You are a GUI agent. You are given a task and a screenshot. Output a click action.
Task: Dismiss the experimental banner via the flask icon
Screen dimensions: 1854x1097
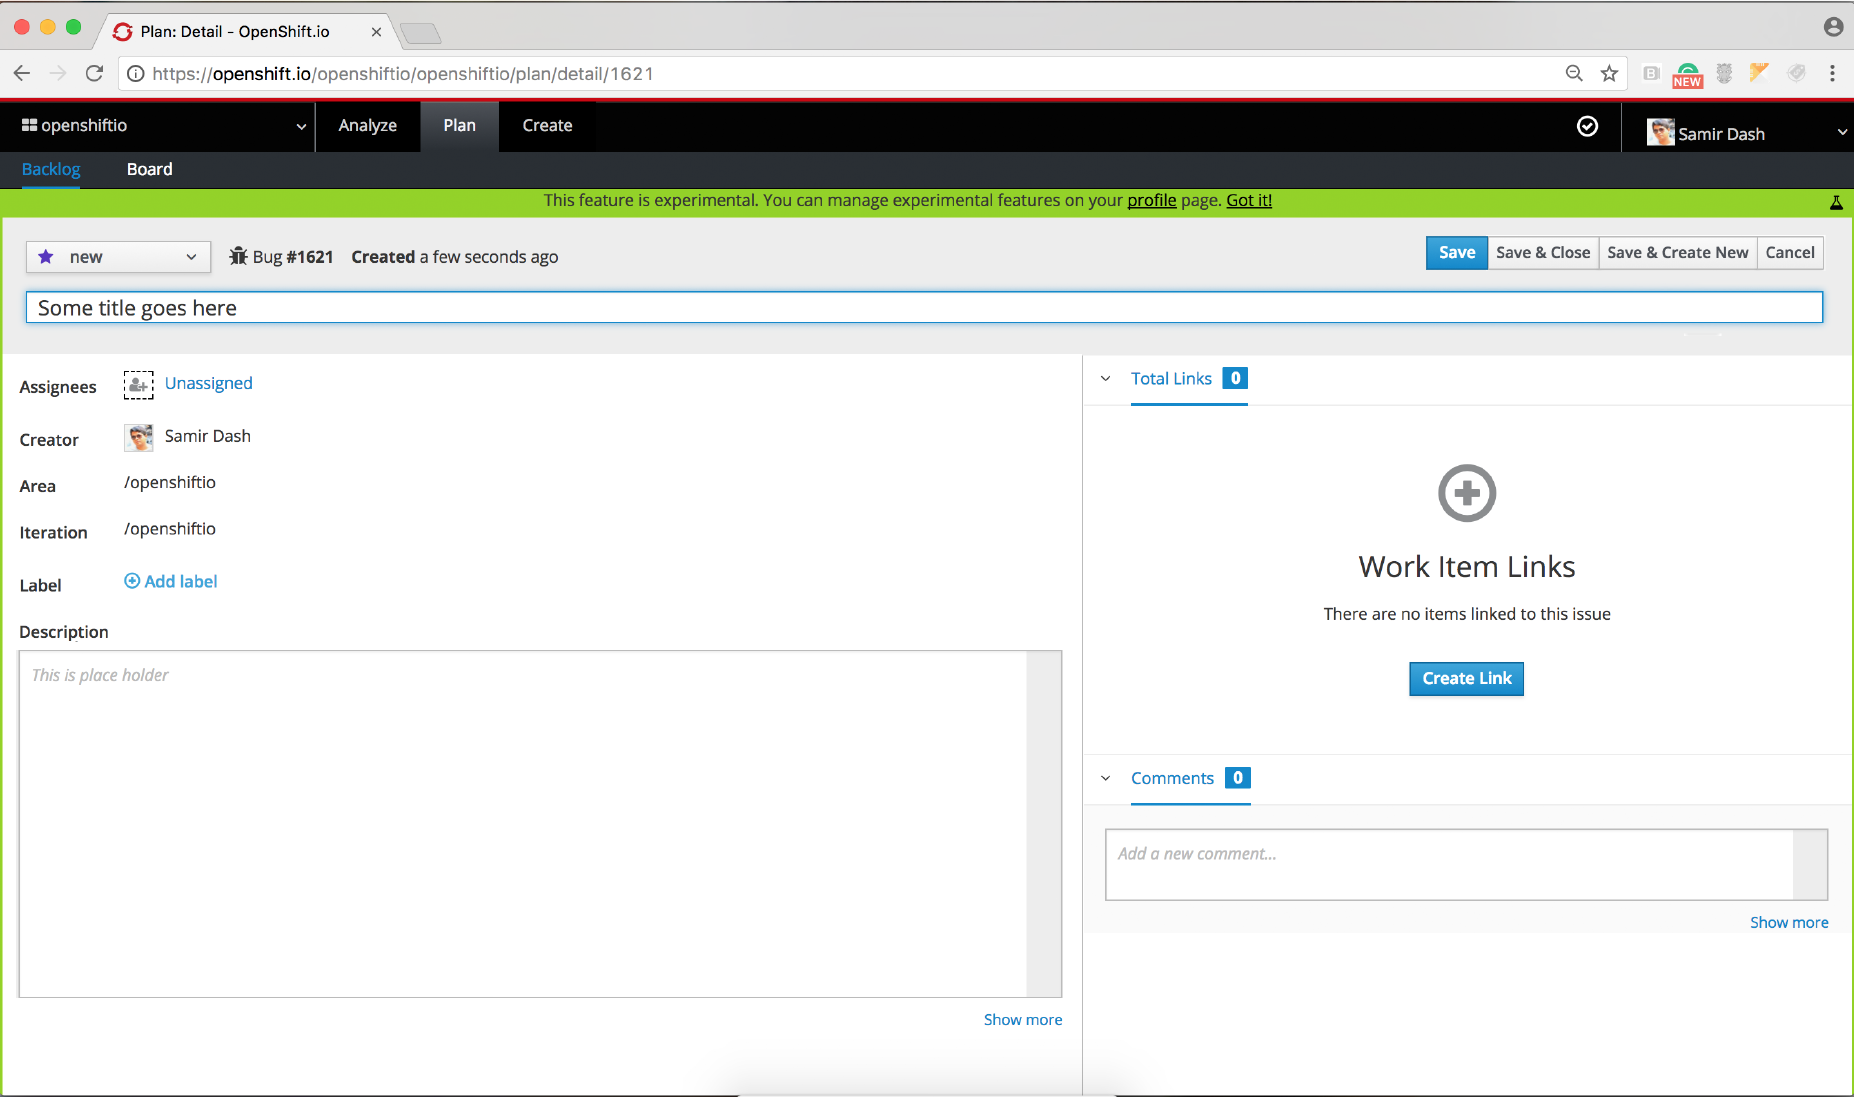point(1837,201)
